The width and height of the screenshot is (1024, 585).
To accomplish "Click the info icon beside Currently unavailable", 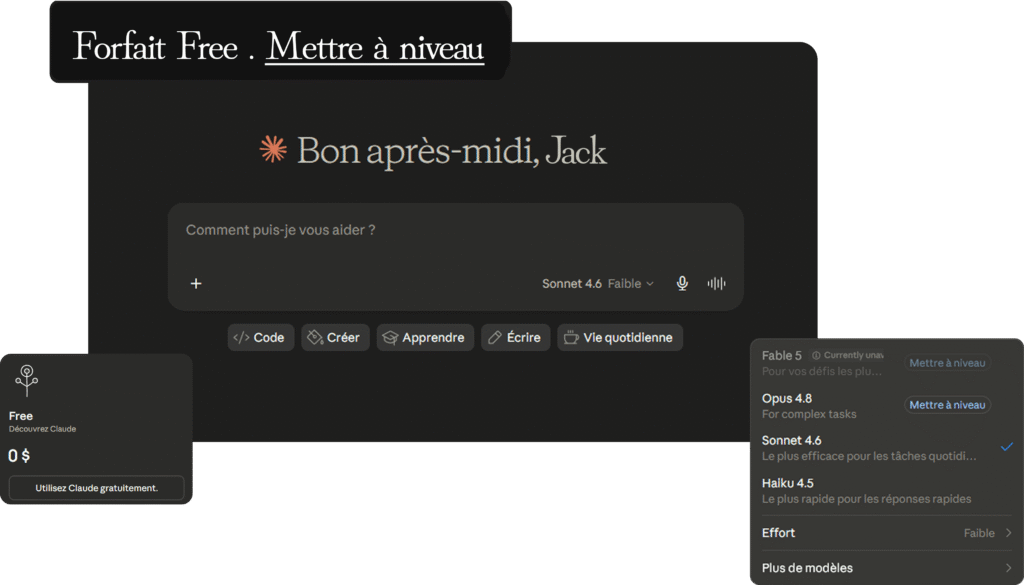I will [816, 356].
